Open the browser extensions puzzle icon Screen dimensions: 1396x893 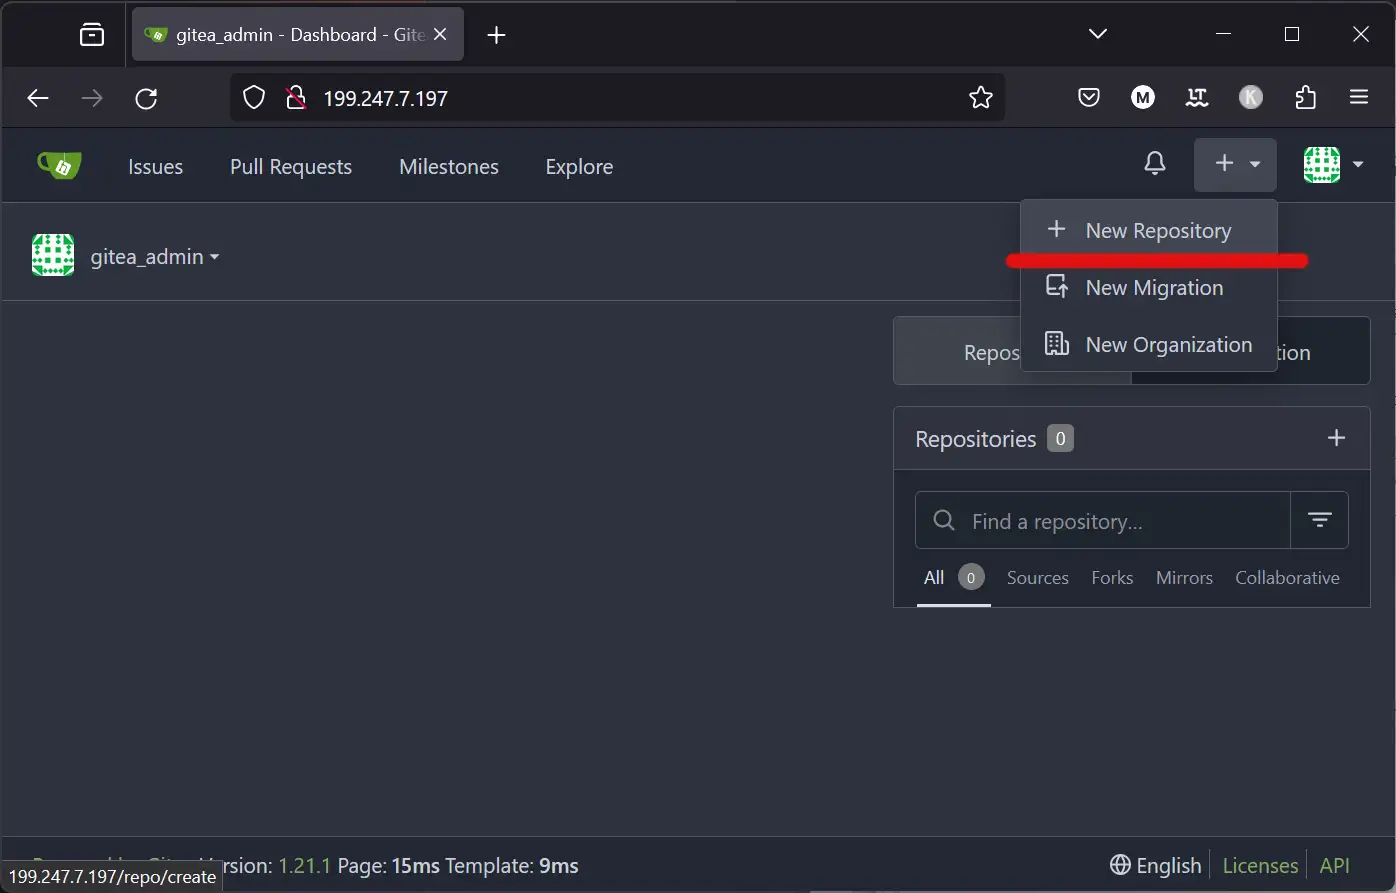(1305, 98)
